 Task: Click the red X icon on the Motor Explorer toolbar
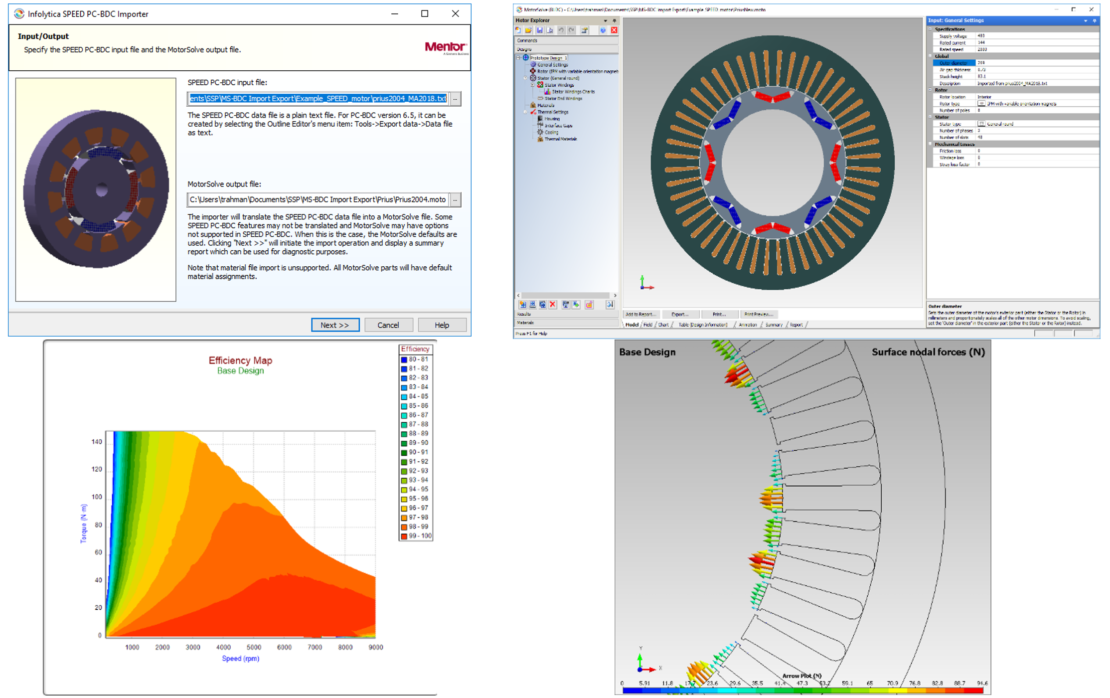click(614, 30)
